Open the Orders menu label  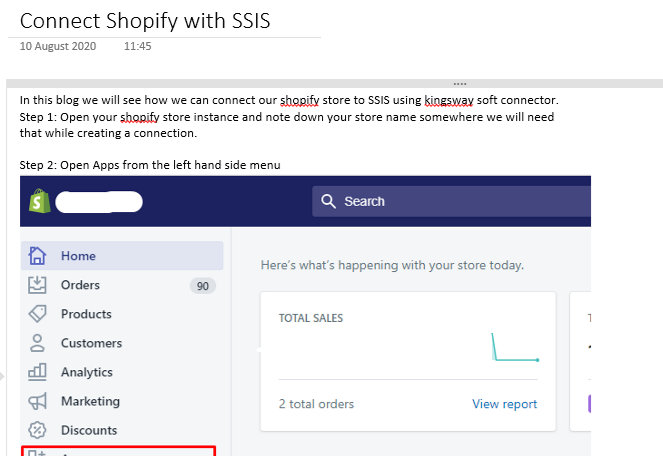[80, 285]
